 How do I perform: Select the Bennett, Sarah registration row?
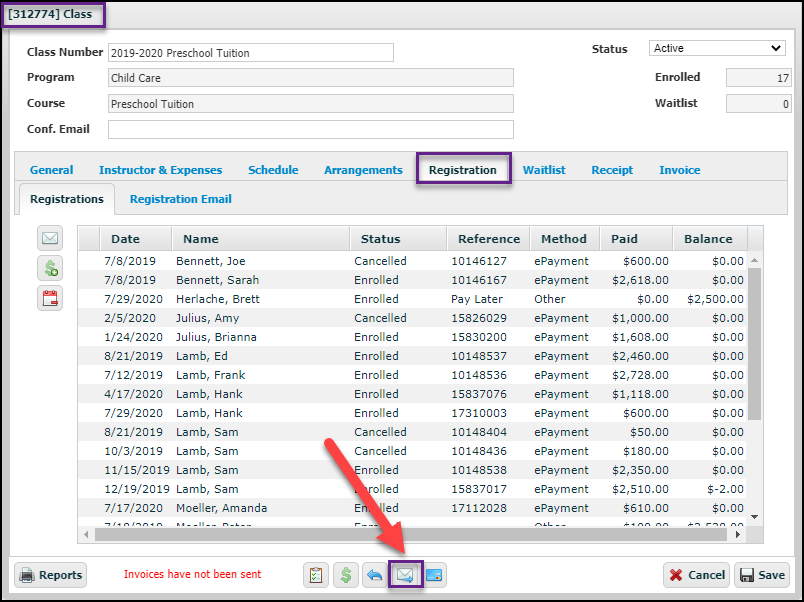pyautogui.click(x=412, y=280)
